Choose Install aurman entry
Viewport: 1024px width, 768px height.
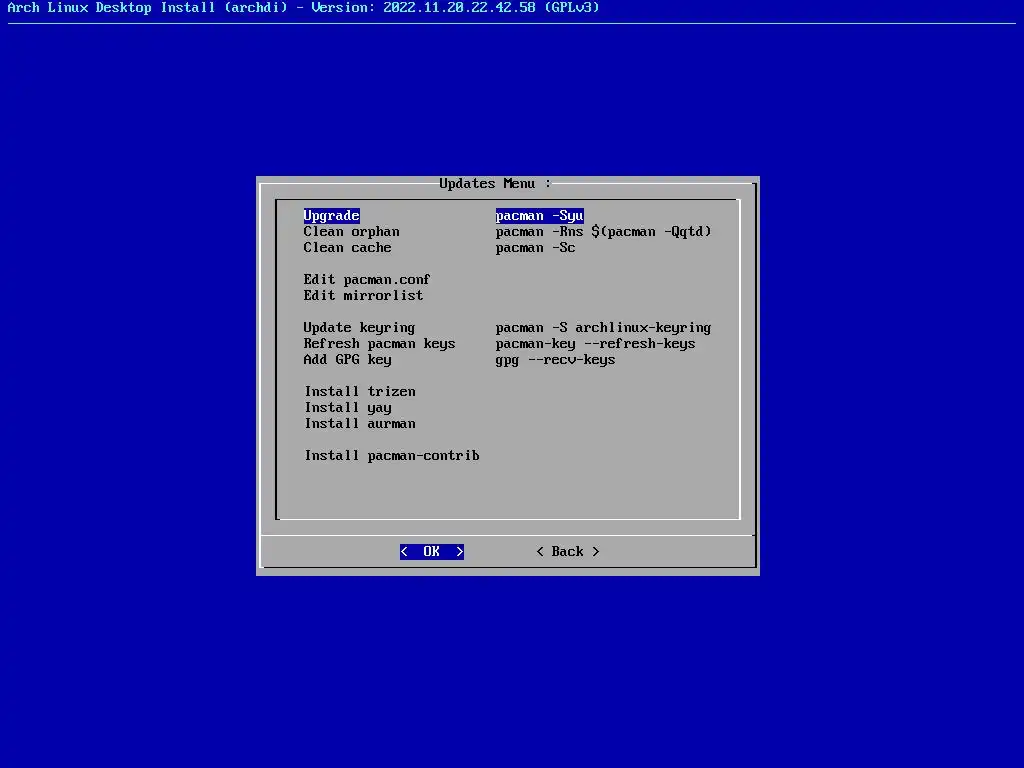(x=360, y=423)
